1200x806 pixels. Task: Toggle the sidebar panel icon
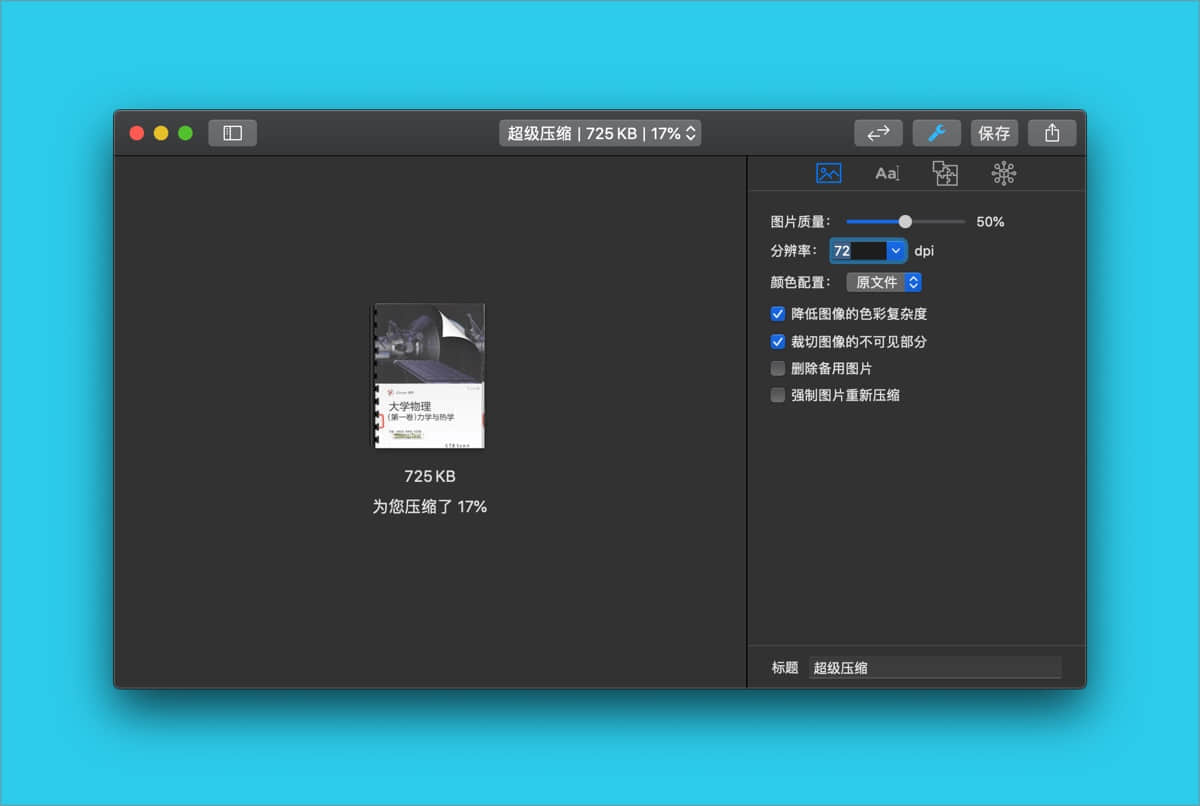click(232, 133)
